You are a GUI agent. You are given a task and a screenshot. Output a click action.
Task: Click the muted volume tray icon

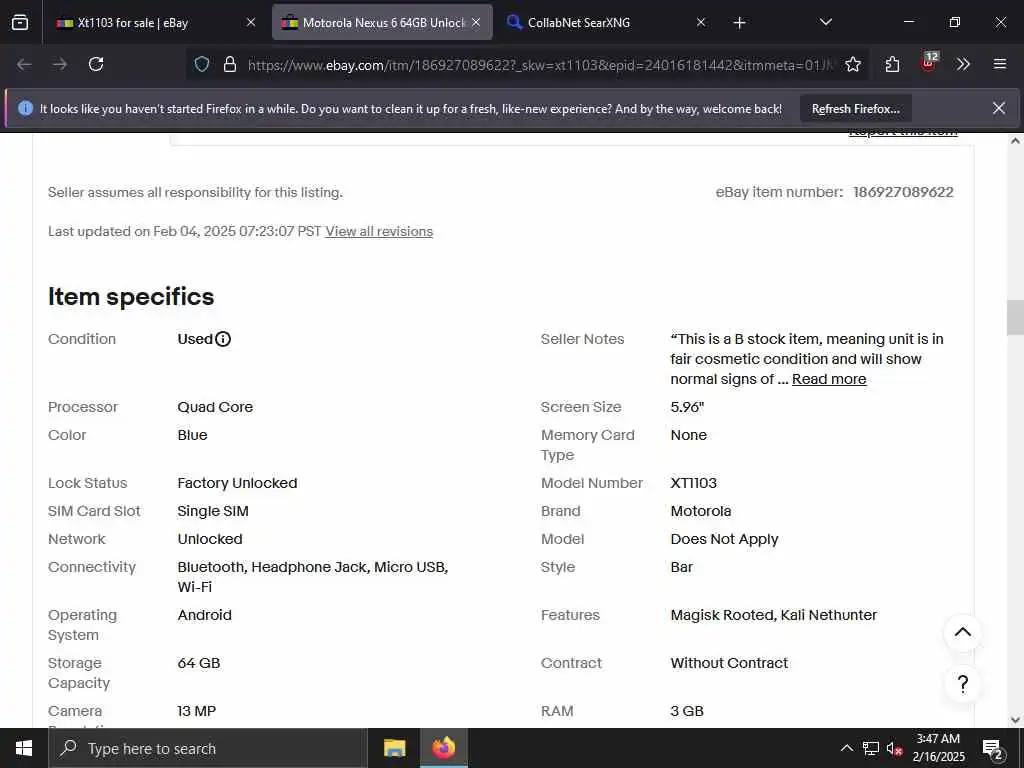click(x=894, y=748)
